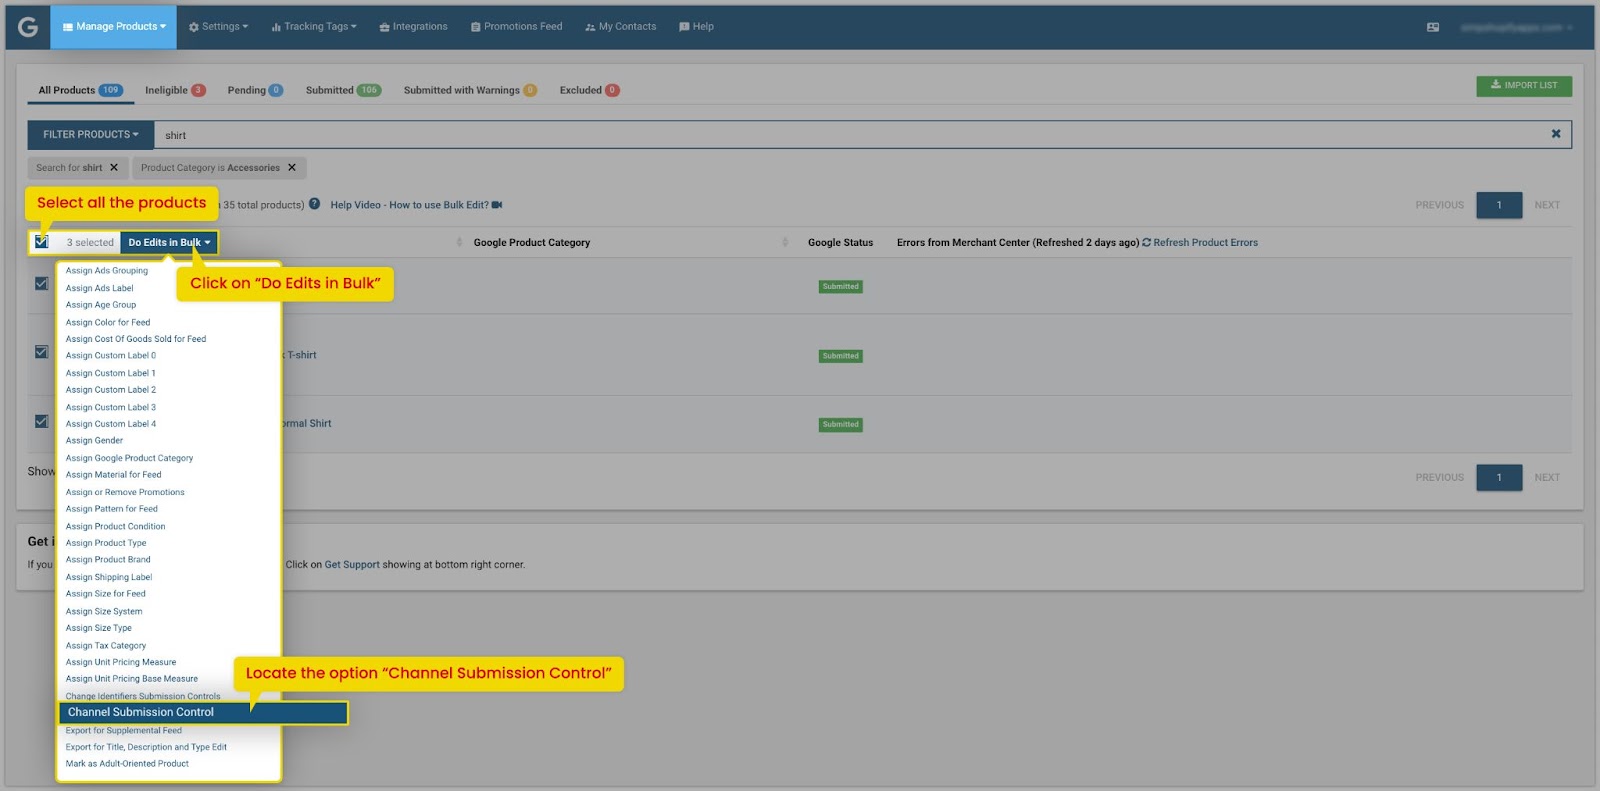Image resolution: width=1600 pixels, height=791 pixels.
Task: Go to Integrations
Action: (x=413, y=27)
